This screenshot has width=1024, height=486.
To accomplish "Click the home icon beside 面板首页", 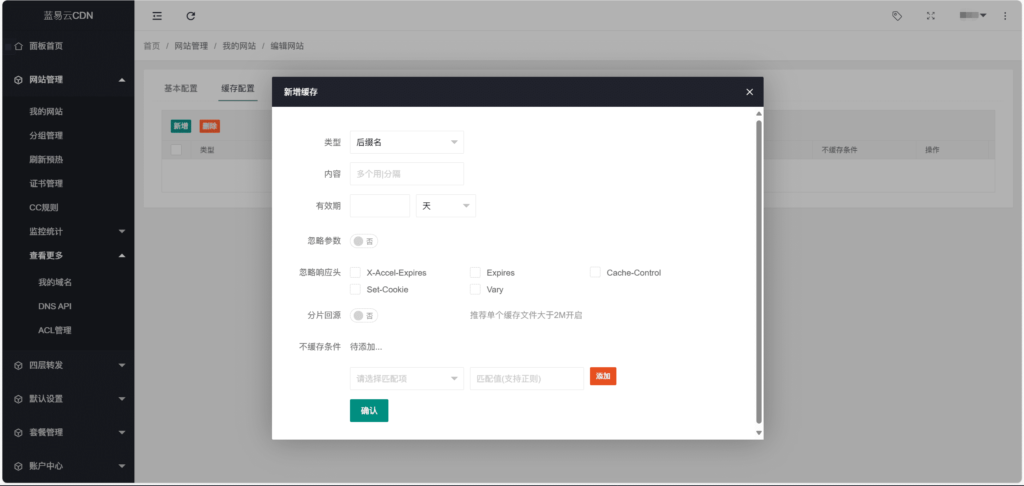I will coord(18,46).
